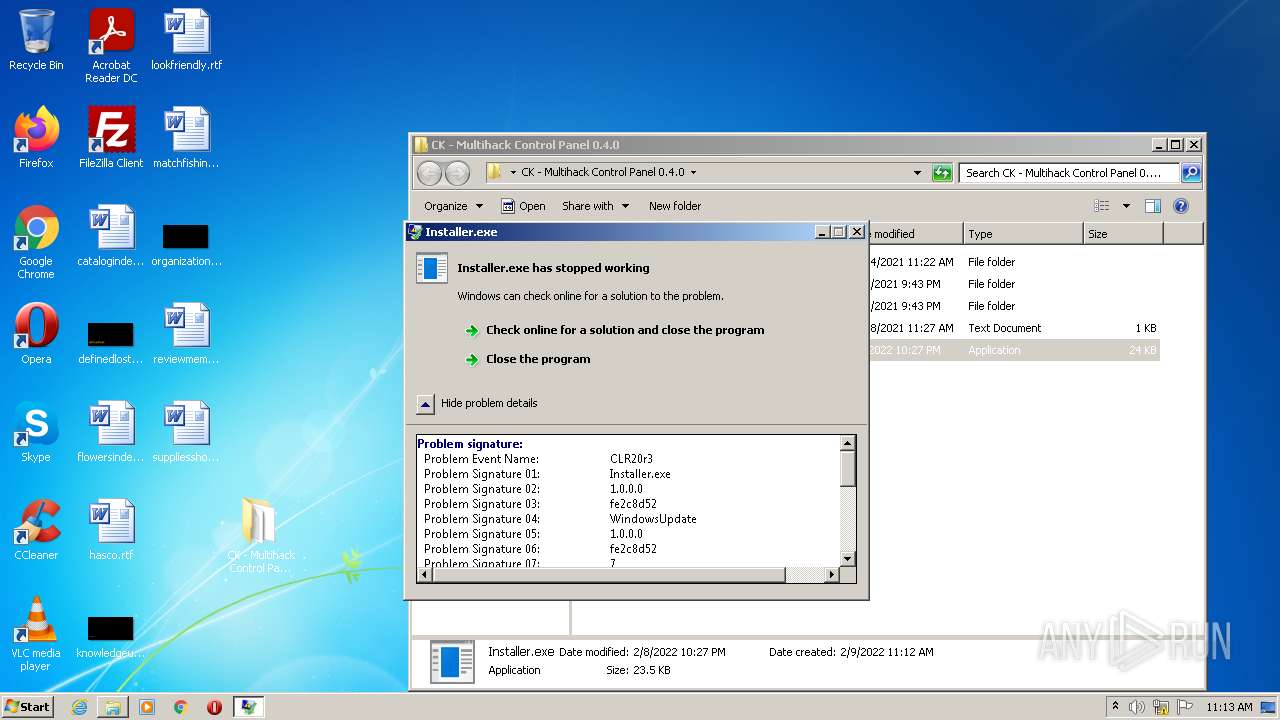Click the address bar path dropdown arrow
Image resolution: width=1280 pixels, height=720 pixels.
click(x=693, y=172)
